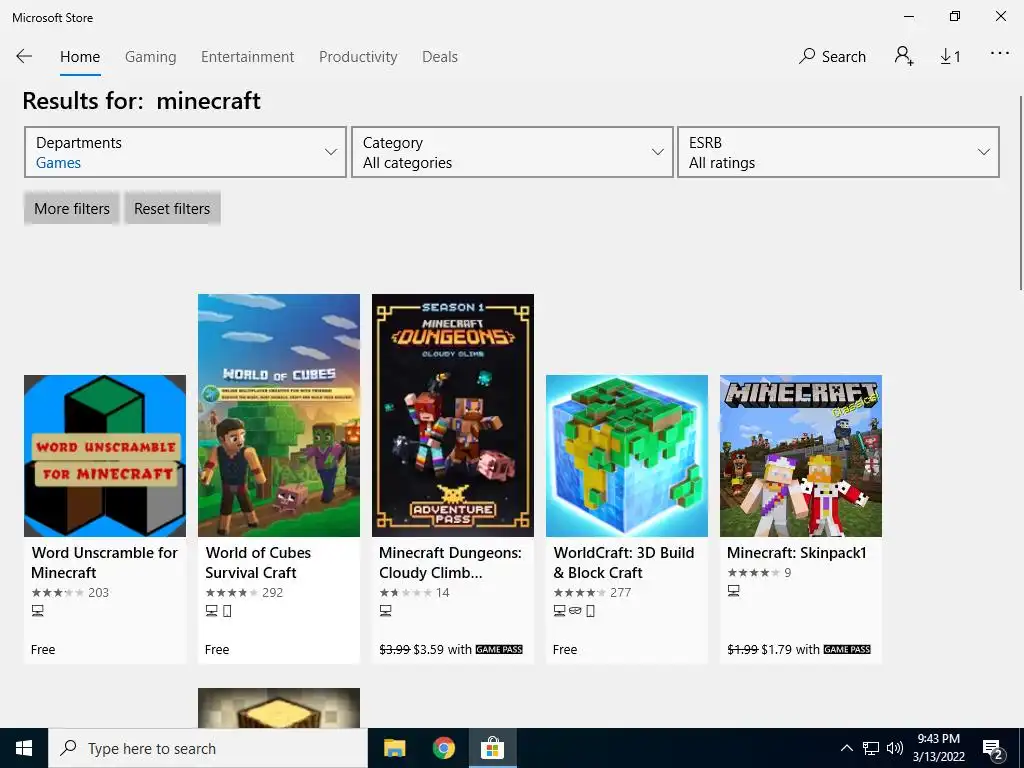Screen dimensions: 1024x768
Task: Click the WorldCraft cube thumbnail
Action: pos(627,456)
